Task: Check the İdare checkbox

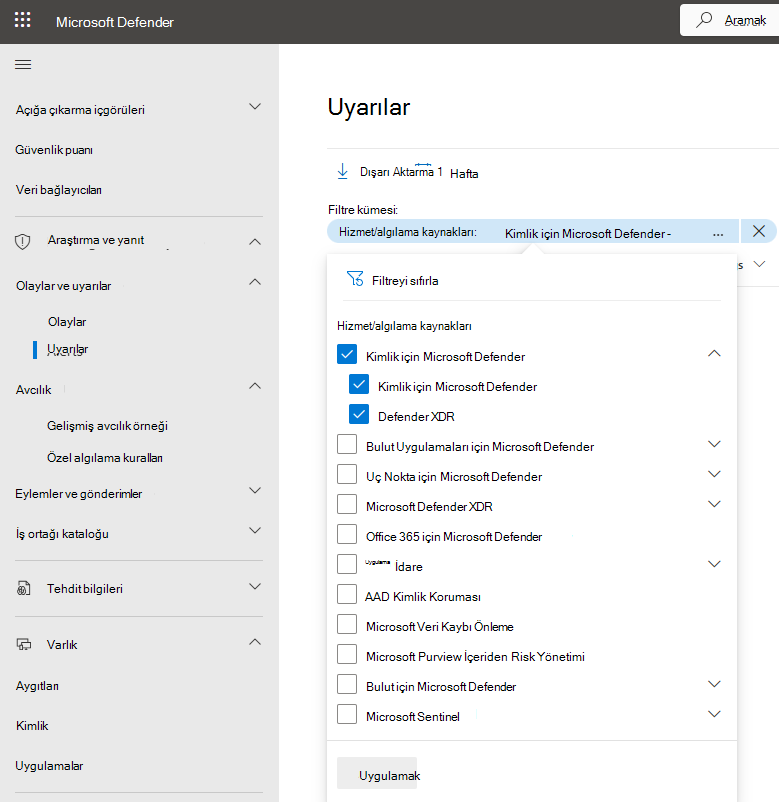Action: point(347,564)
